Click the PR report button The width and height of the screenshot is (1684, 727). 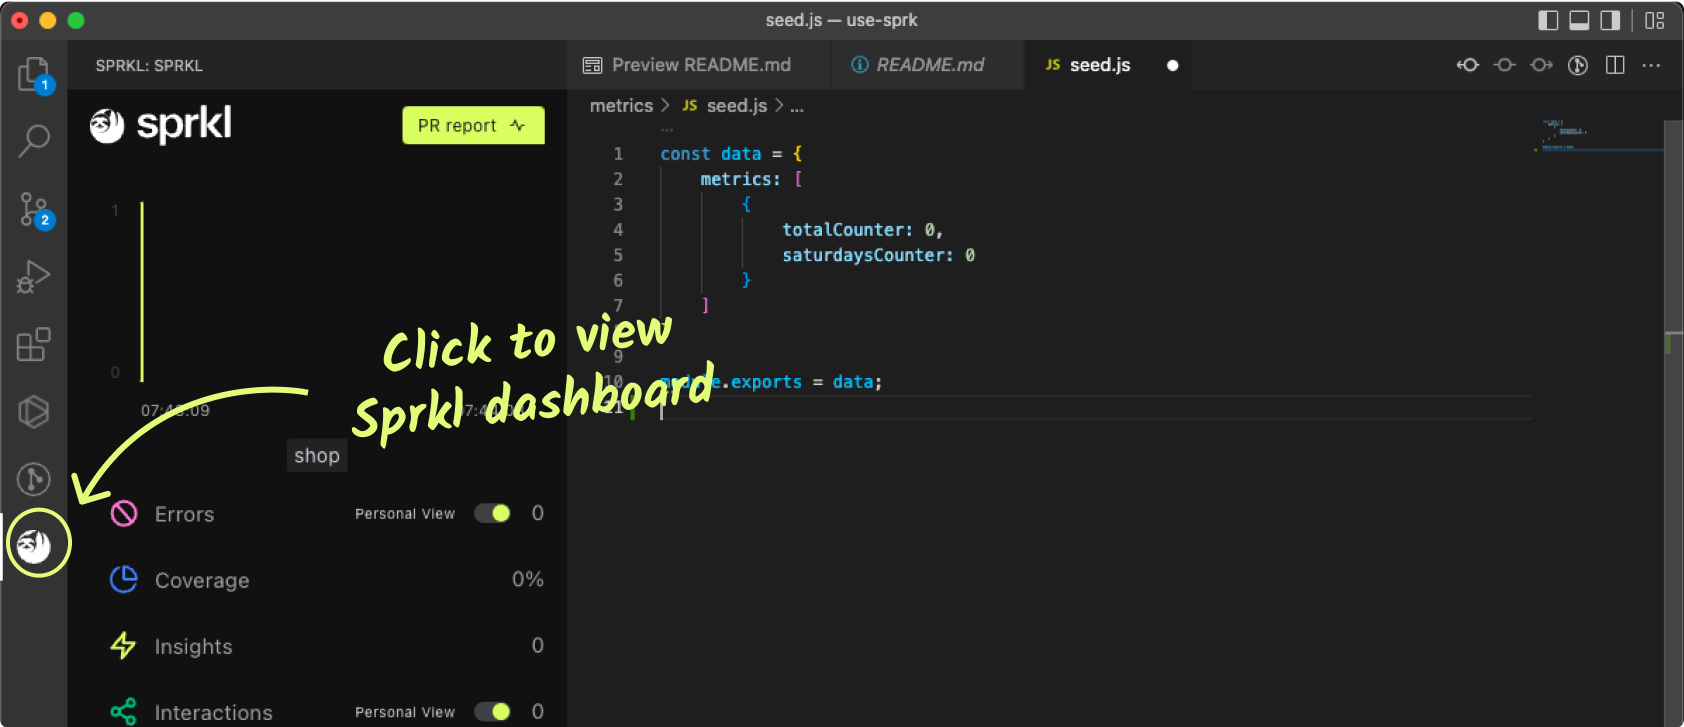(473, 126)
